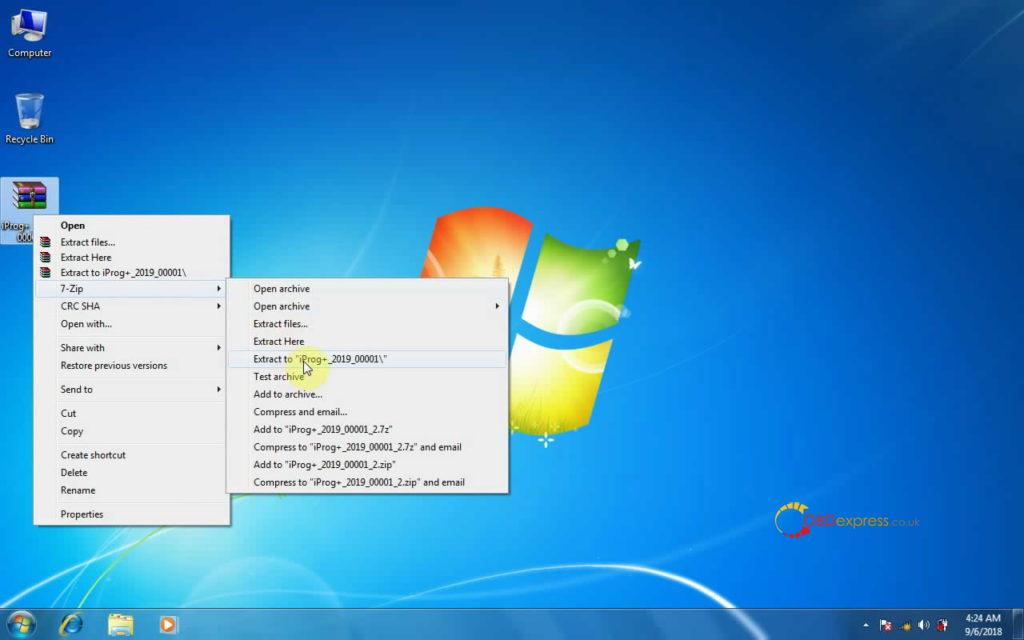This screenshot has width=1024, height=640.
Task: Select Extract to iProg+_2019_00001\ WinRAR entry
Action: click(132, 272)
